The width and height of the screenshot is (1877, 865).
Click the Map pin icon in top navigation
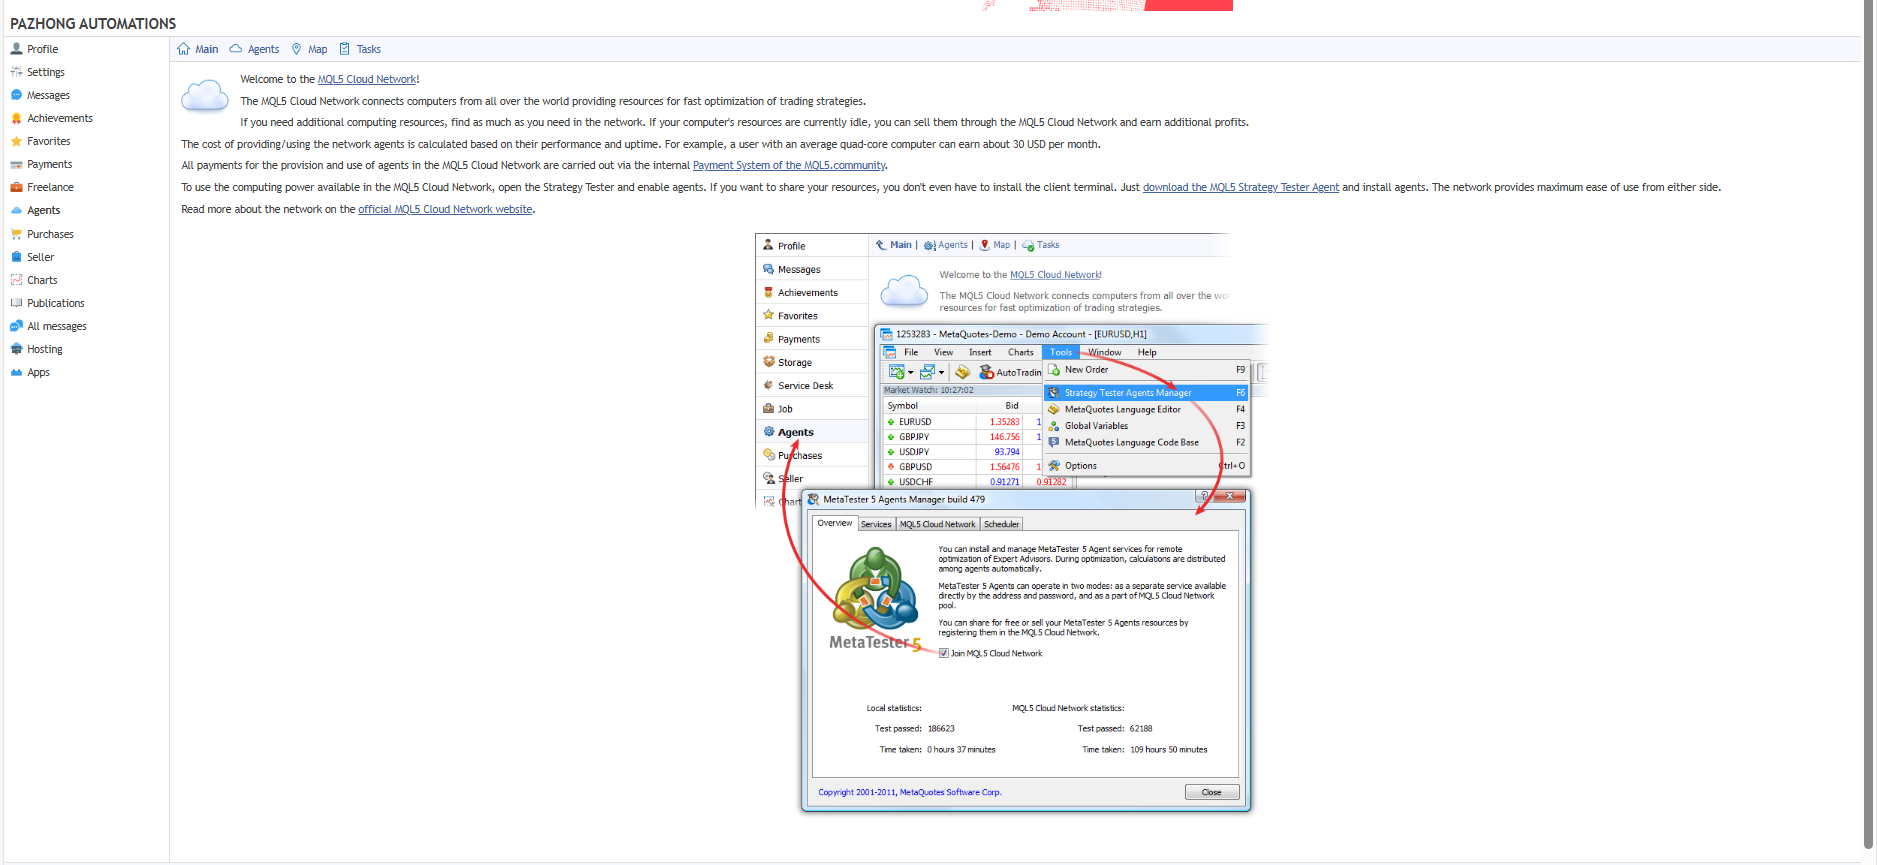tap(296, 49)
